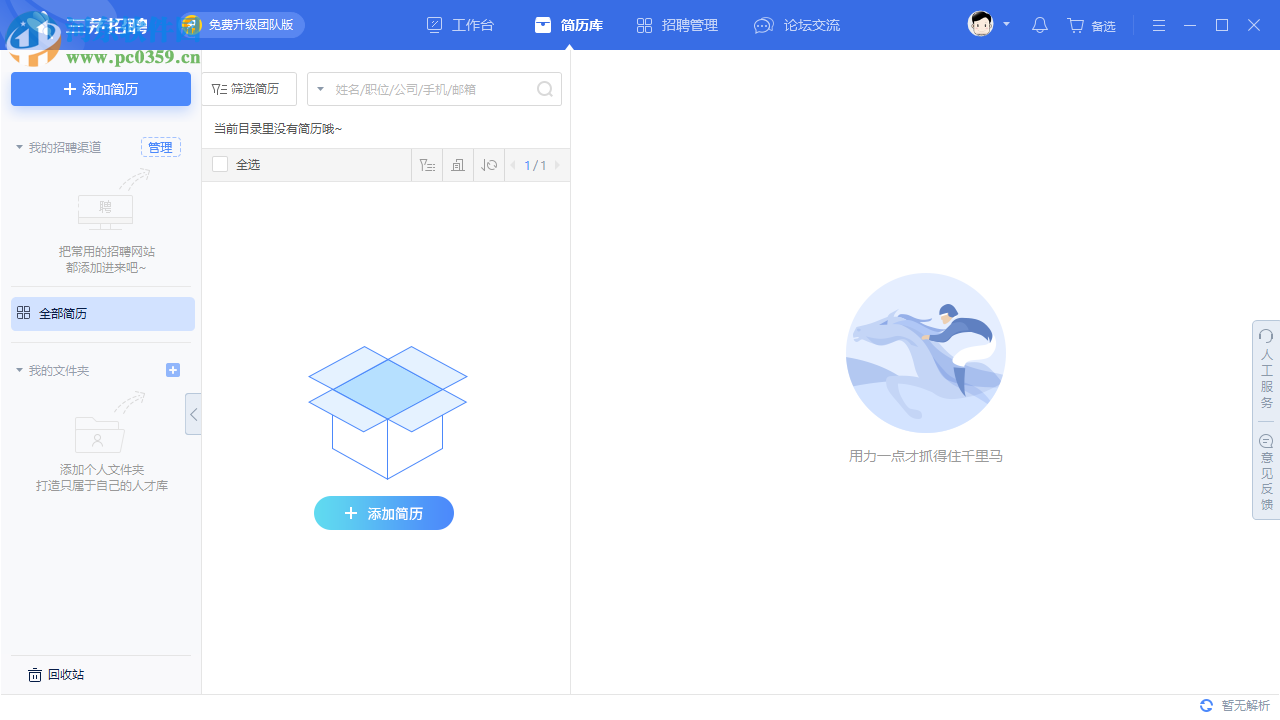The image size is (1280, 720).
Task: Open the 招聘管理 tab
Action: (x=677, y=25)
